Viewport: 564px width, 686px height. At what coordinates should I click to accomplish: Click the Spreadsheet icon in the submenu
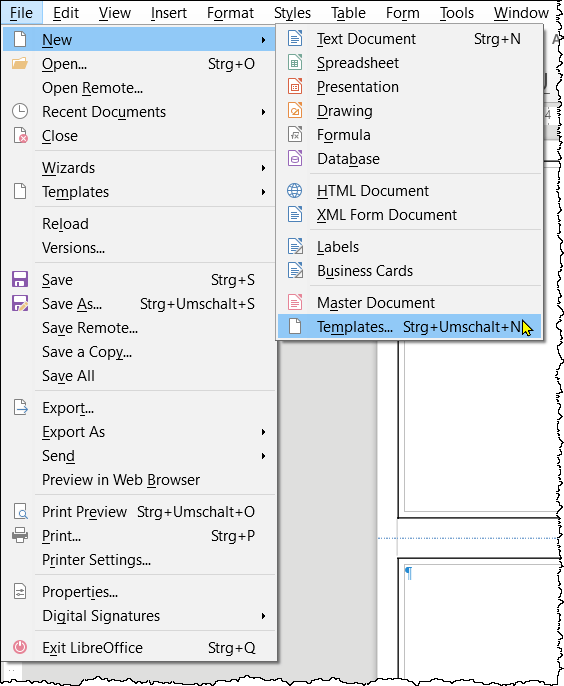(295, 63)
